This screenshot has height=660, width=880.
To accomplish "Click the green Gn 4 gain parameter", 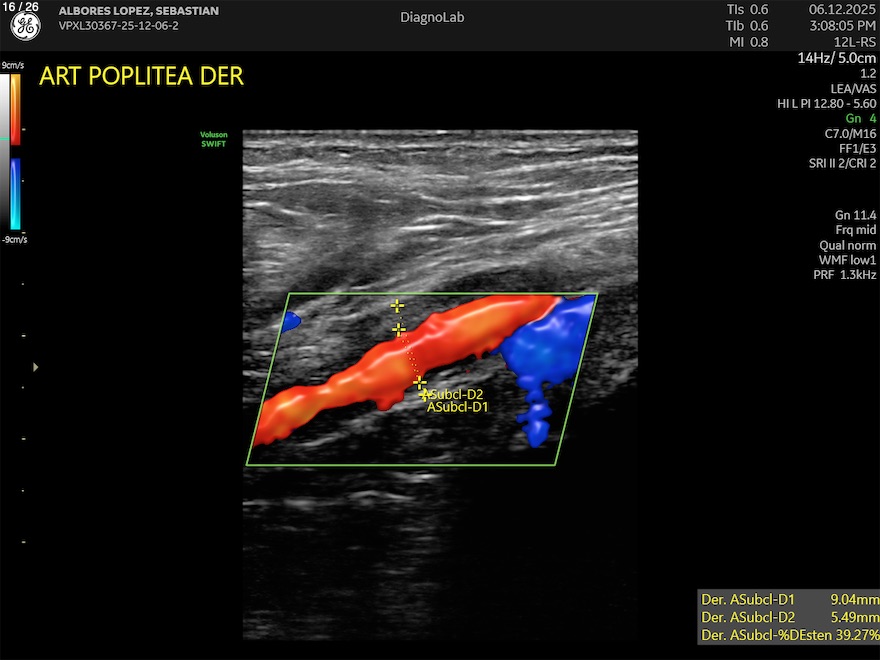I will [x=860, y=118].
